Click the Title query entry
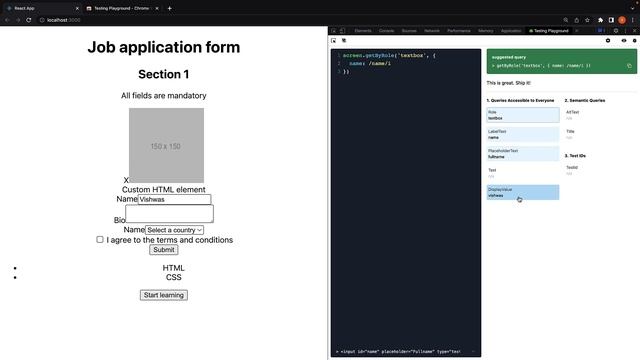Viewport: 640px width, 360px height. point(600,134)
